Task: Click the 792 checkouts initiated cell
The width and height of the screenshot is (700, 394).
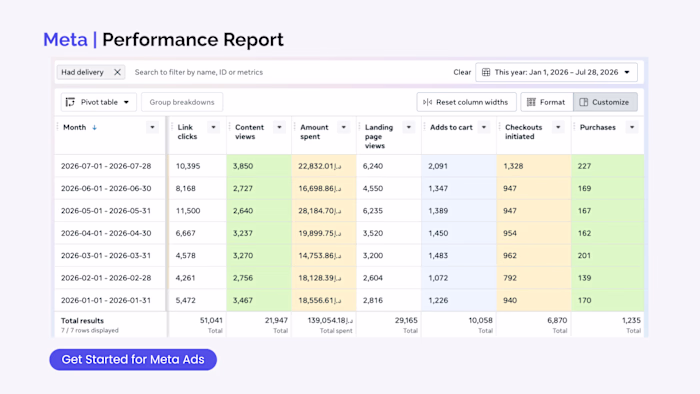Action: click(534, 278)
